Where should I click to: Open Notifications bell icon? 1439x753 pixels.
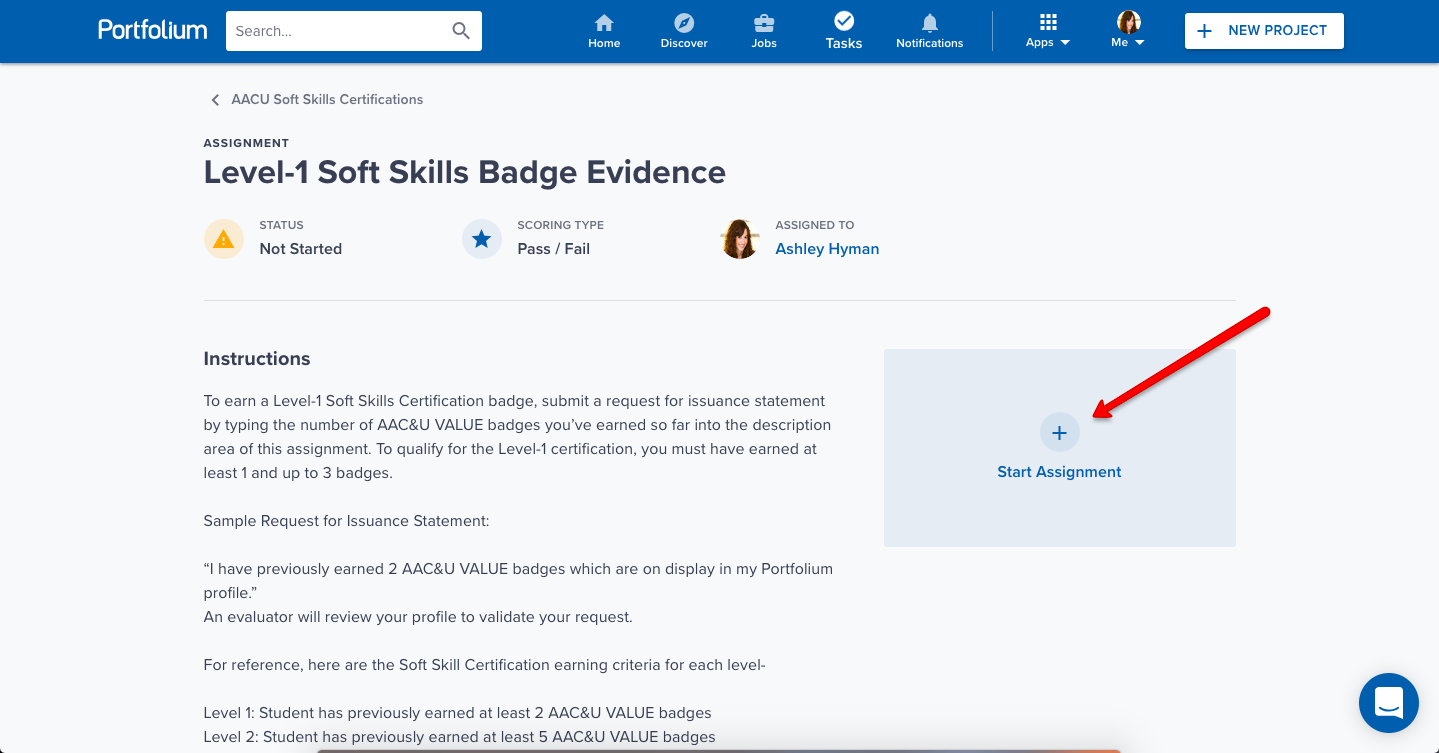[930, 22]
